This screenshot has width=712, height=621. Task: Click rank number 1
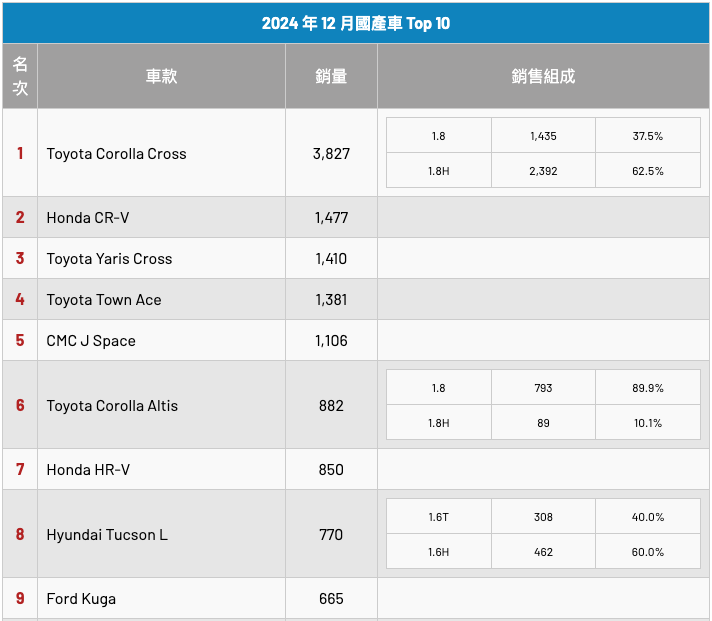point(20,153)
